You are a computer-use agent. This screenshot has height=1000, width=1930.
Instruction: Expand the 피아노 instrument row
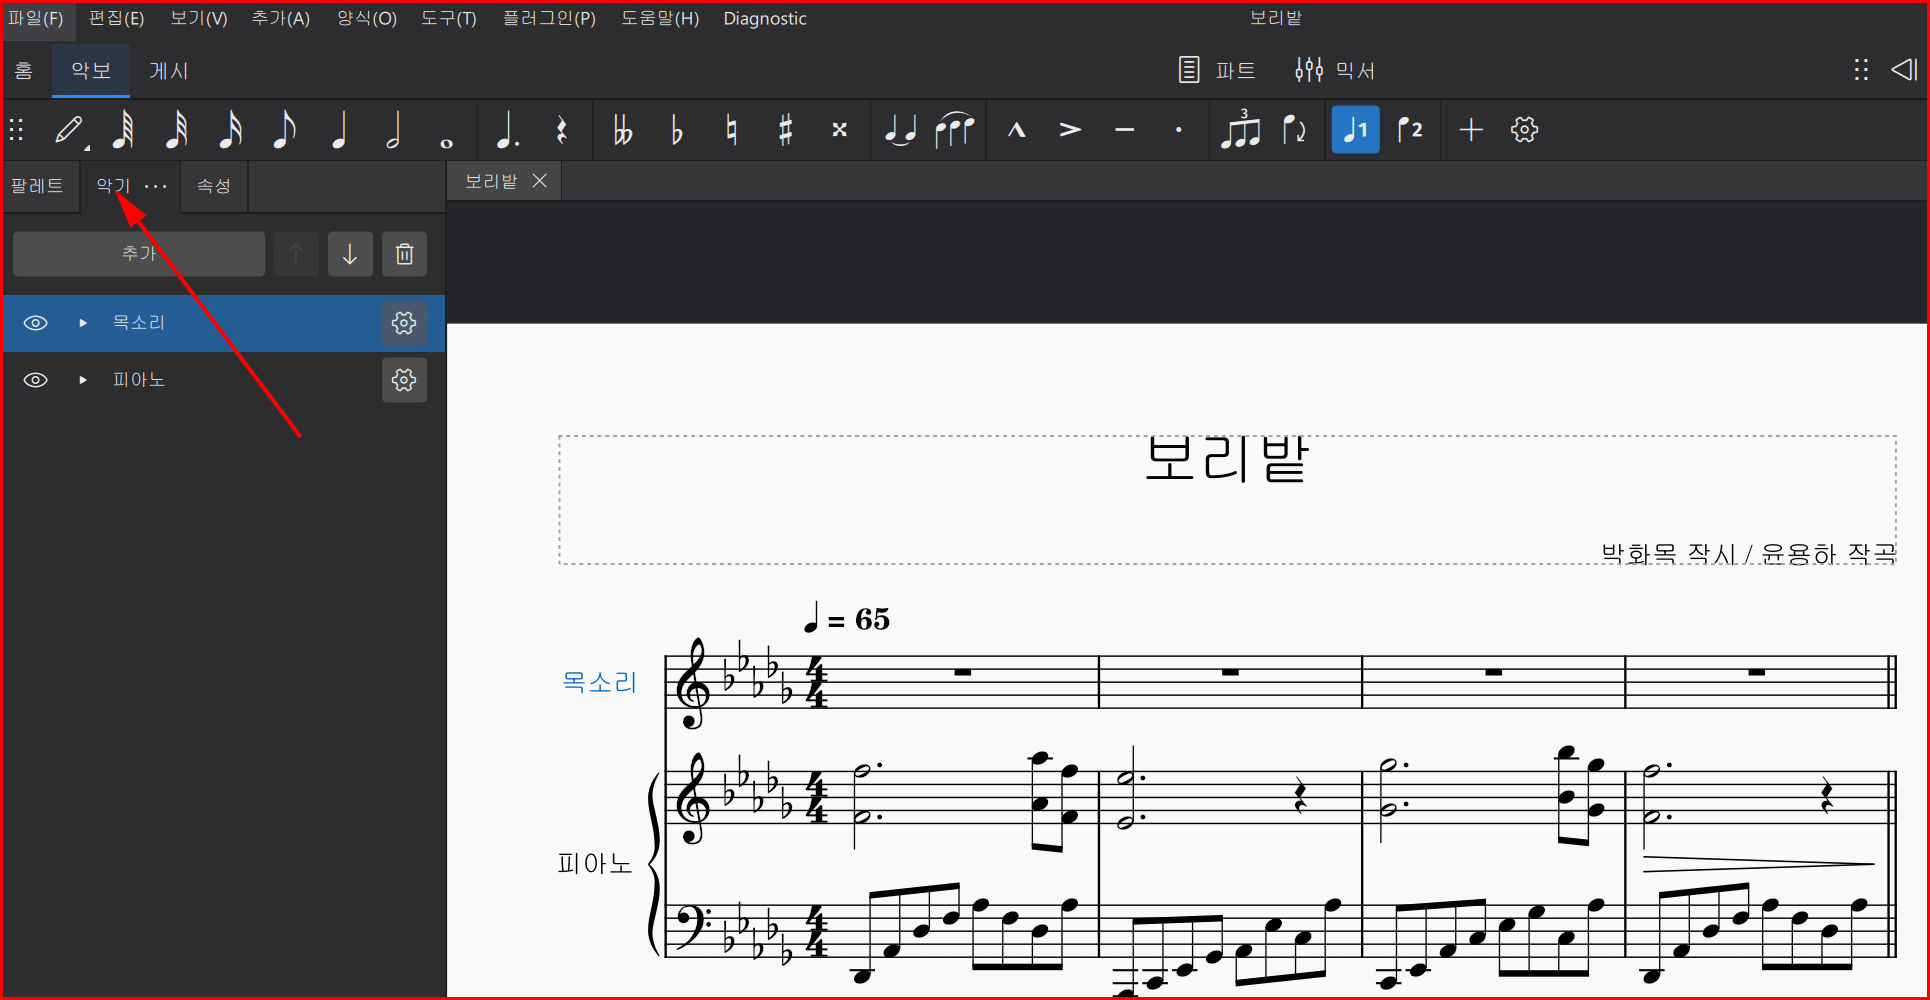[83, 380]
